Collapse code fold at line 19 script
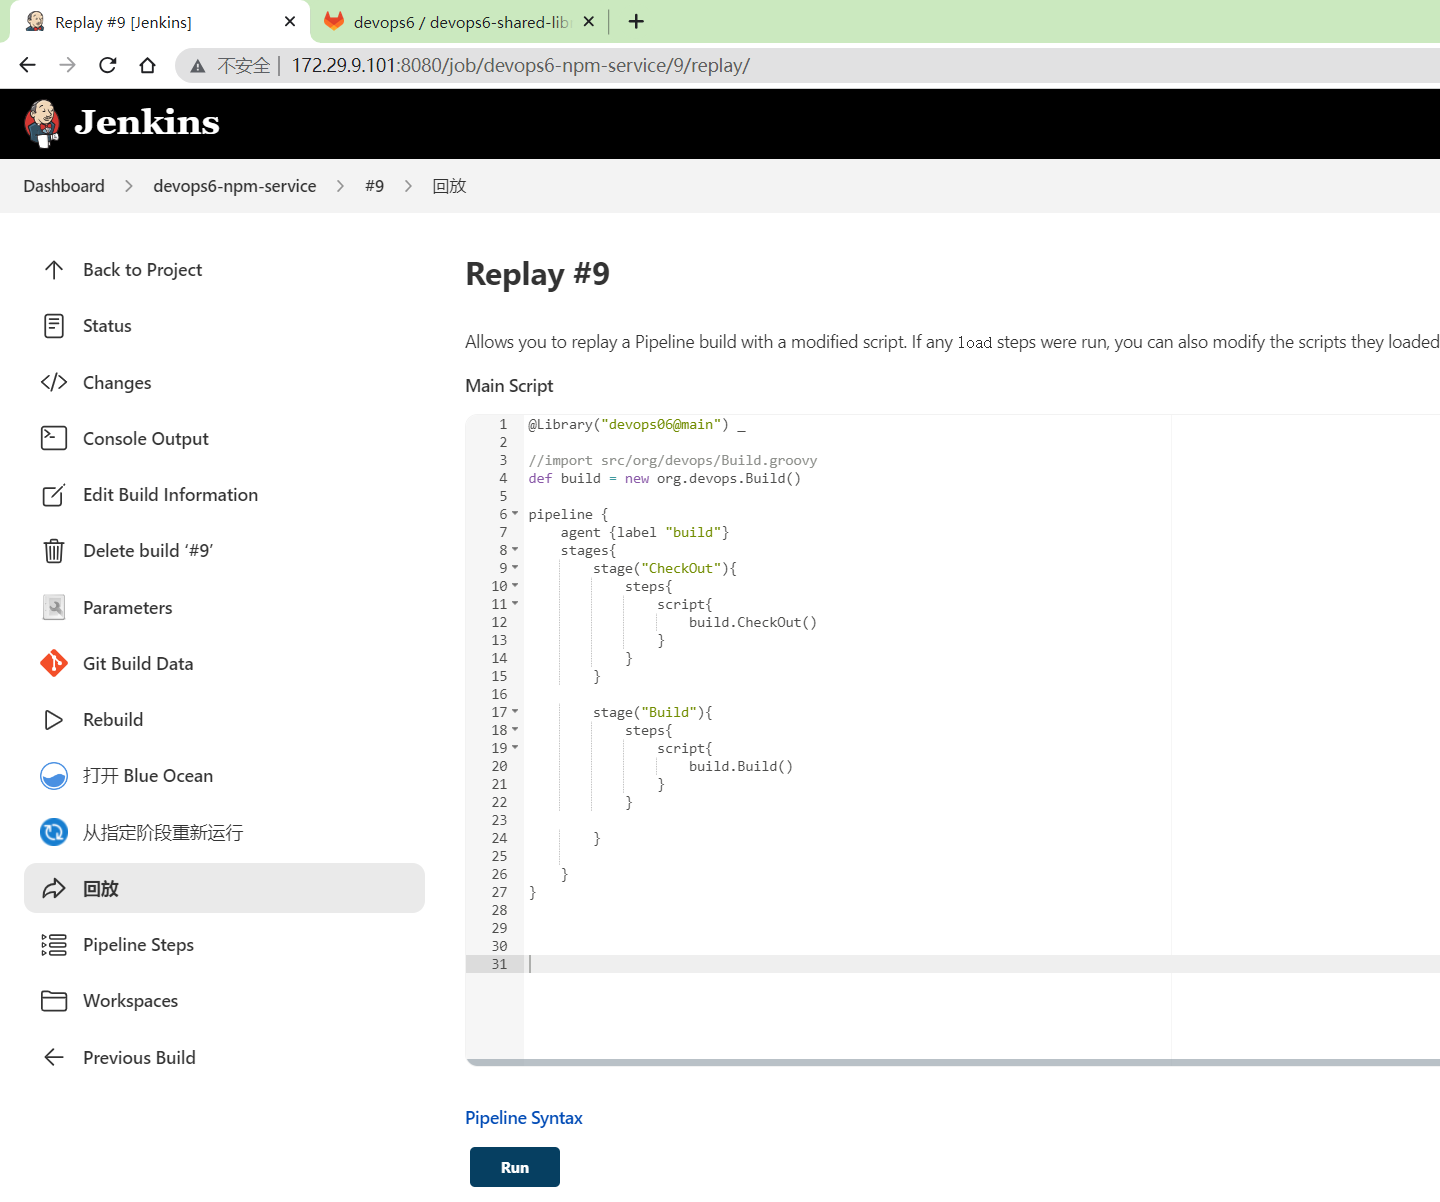The image size is (1440, 1202). [515, 748]
